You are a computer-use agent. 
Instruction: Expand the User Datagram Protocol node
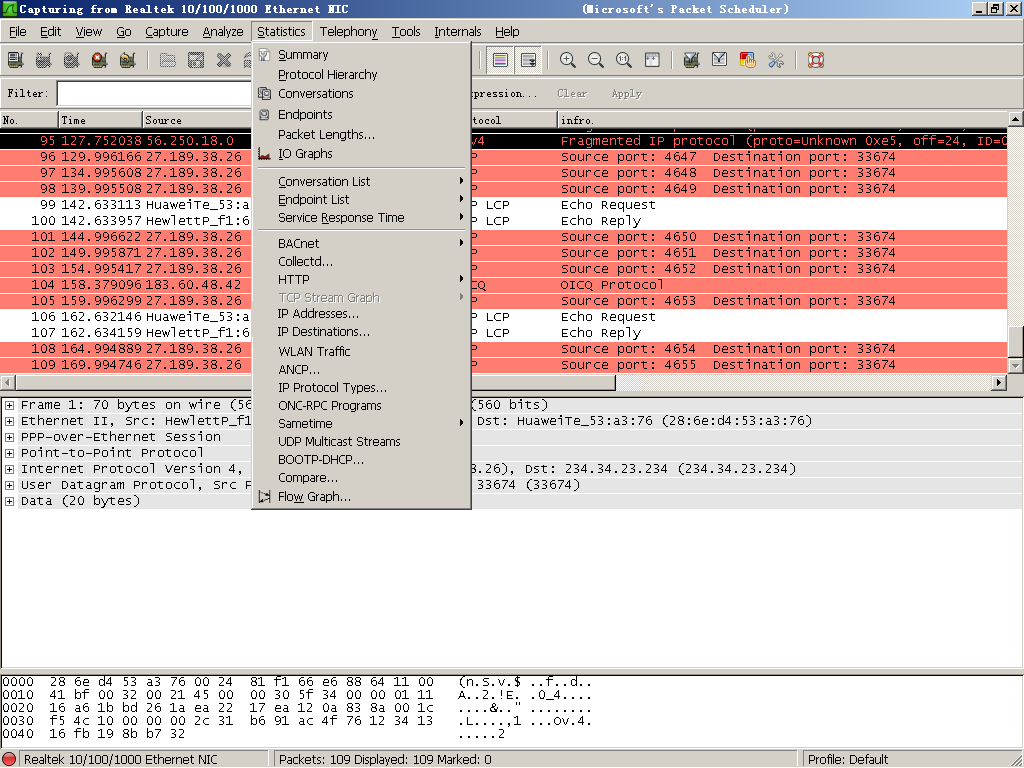9,485
